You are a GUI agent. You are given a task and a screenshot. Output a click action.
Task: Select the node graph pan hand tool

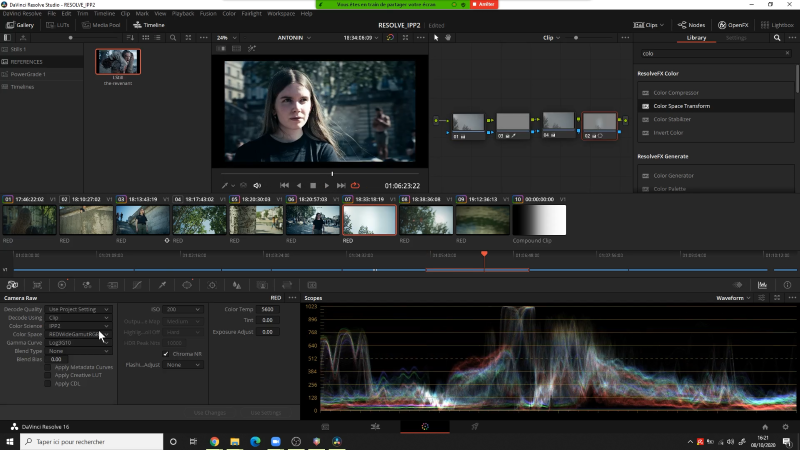448,38
